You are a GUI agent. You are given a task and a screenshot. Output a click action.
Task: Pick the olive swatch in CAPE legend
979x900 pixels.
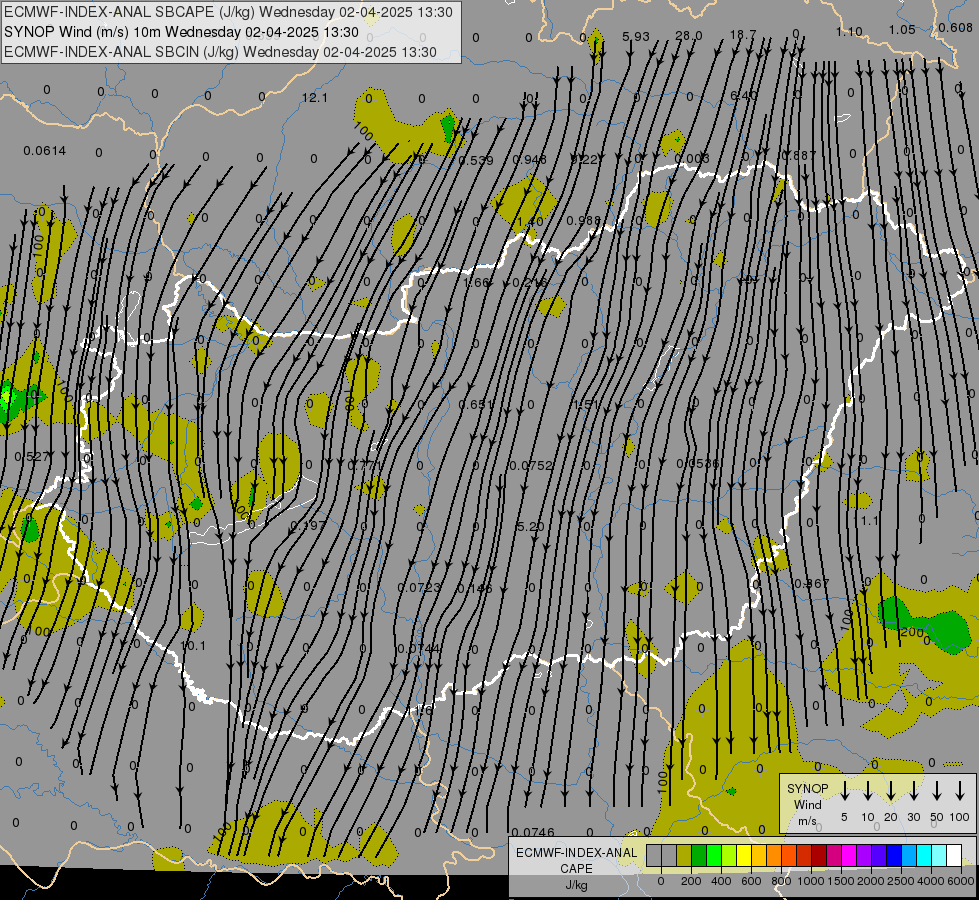(684, 855)
